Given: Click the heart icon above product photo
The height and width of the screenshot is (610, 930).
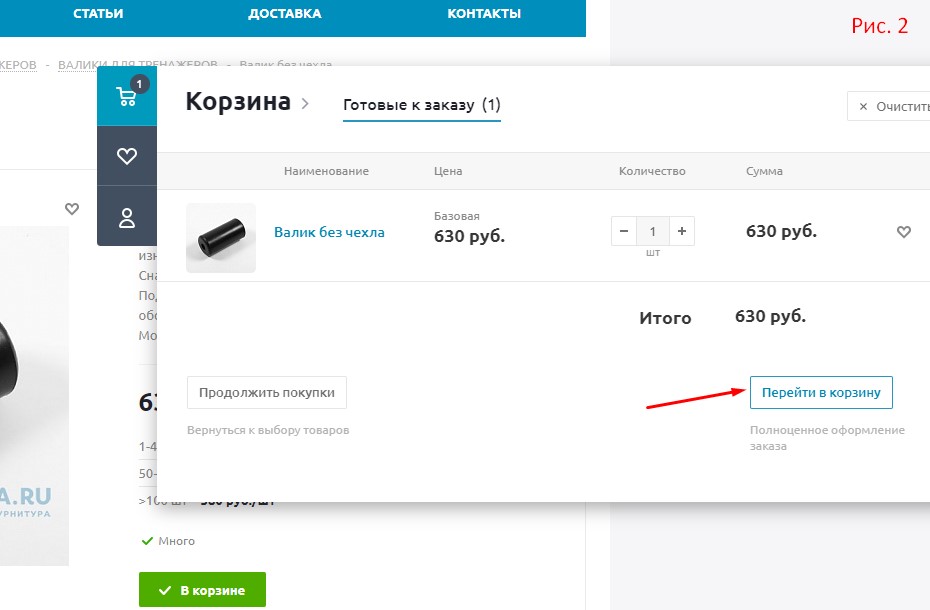Looking at the screenshot, I should (x=72, y=209).
